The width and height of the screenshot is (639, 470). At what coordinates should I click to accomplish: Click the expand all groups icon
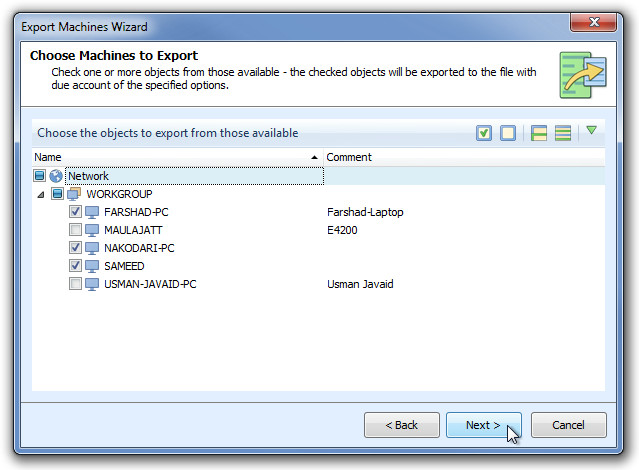539,133
